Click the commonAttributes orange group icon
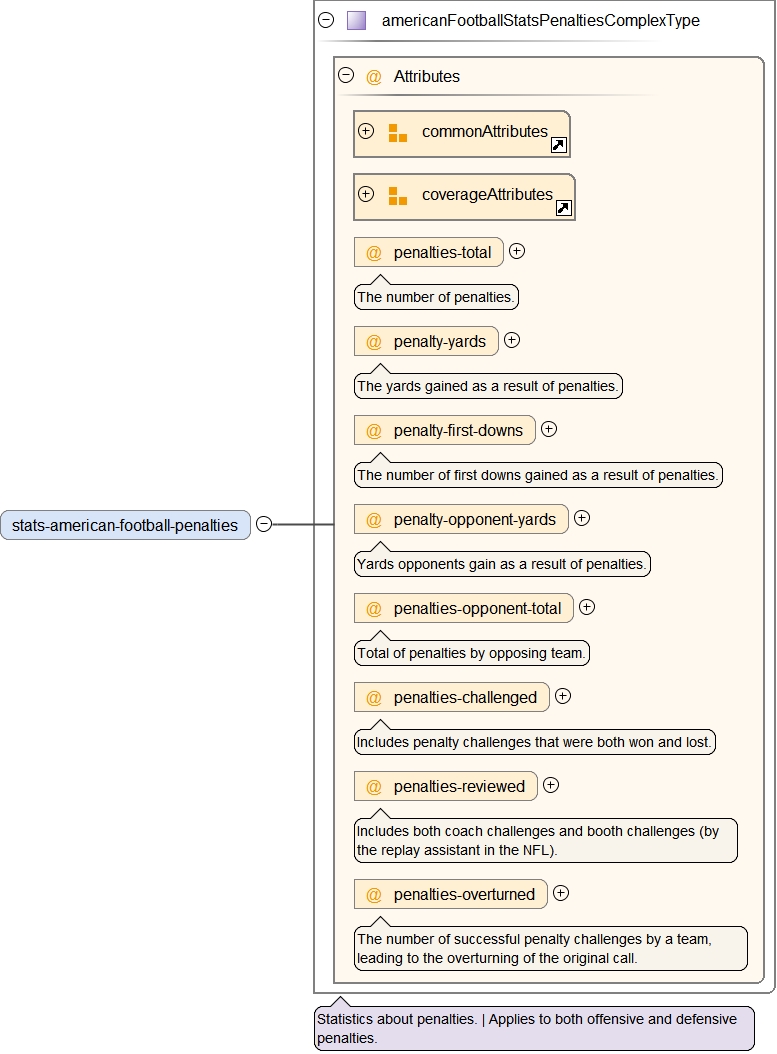 [x=397, y=133]
